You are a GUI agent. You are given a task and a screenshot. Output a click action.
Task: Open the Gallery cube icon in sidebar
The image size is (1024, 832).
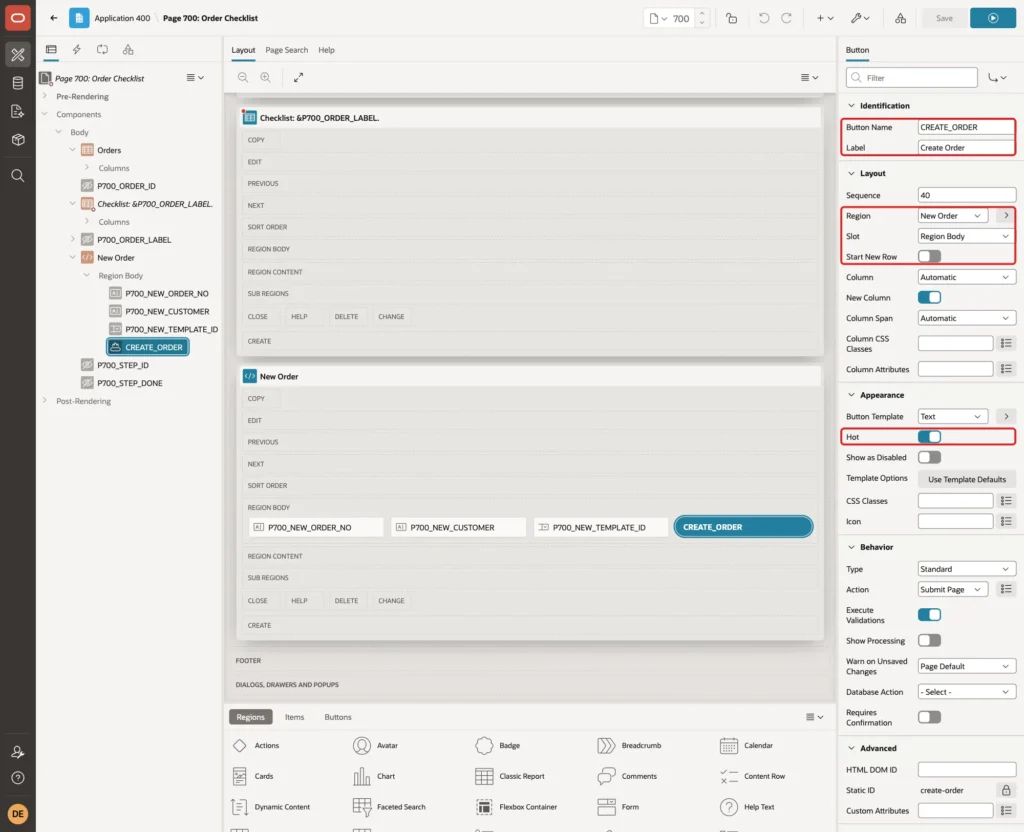[x=18, y=140]
